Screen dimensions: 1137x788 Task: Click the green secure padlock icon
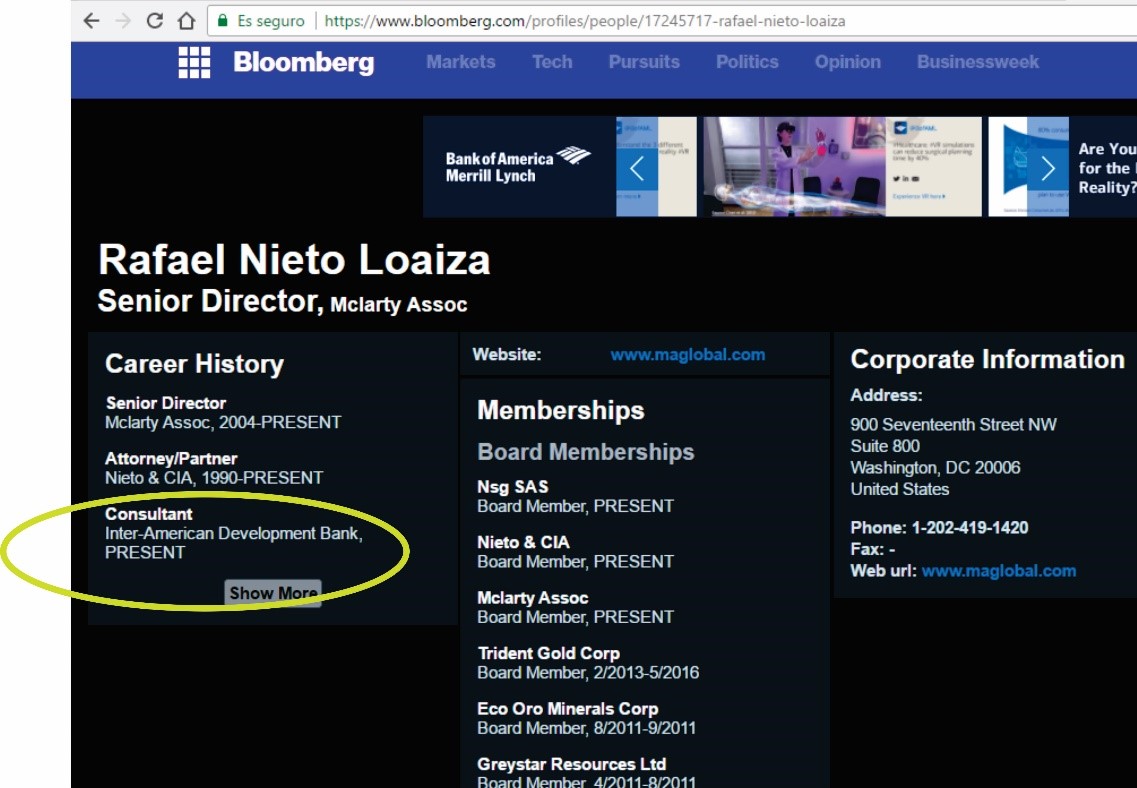pos(223,20)
